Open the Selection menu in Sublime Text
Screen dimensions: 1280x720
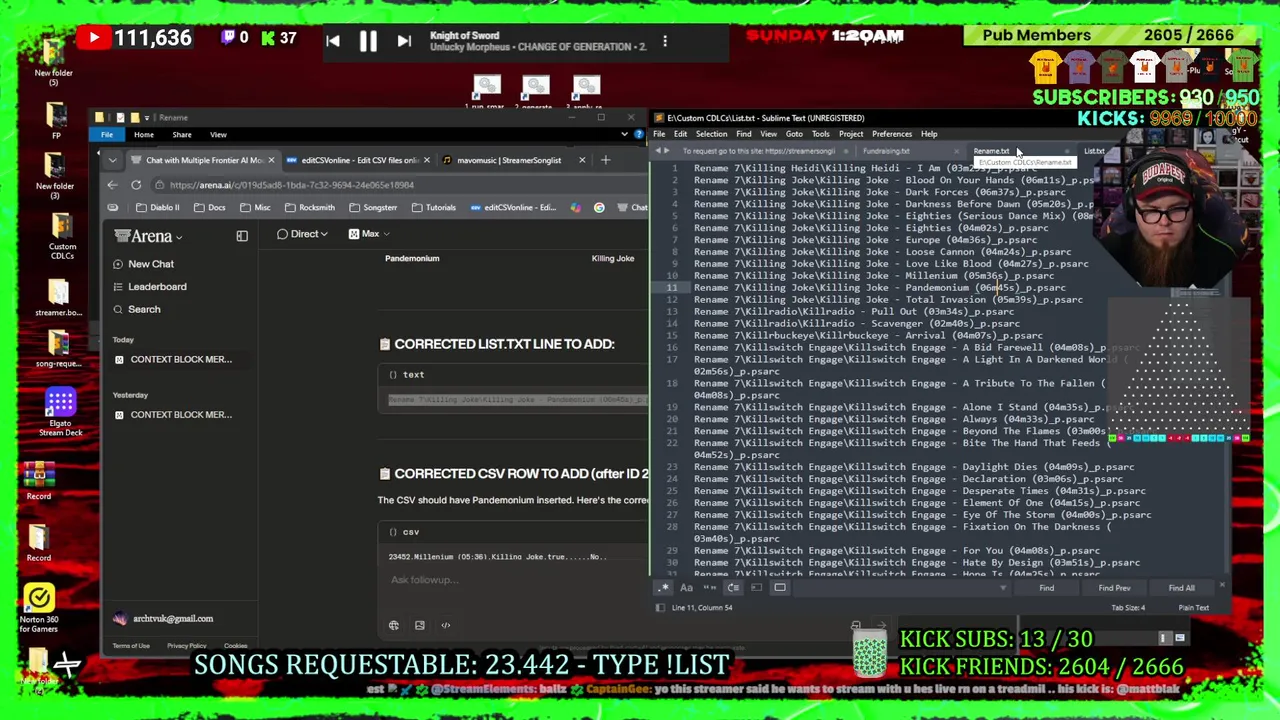[711, 134]
